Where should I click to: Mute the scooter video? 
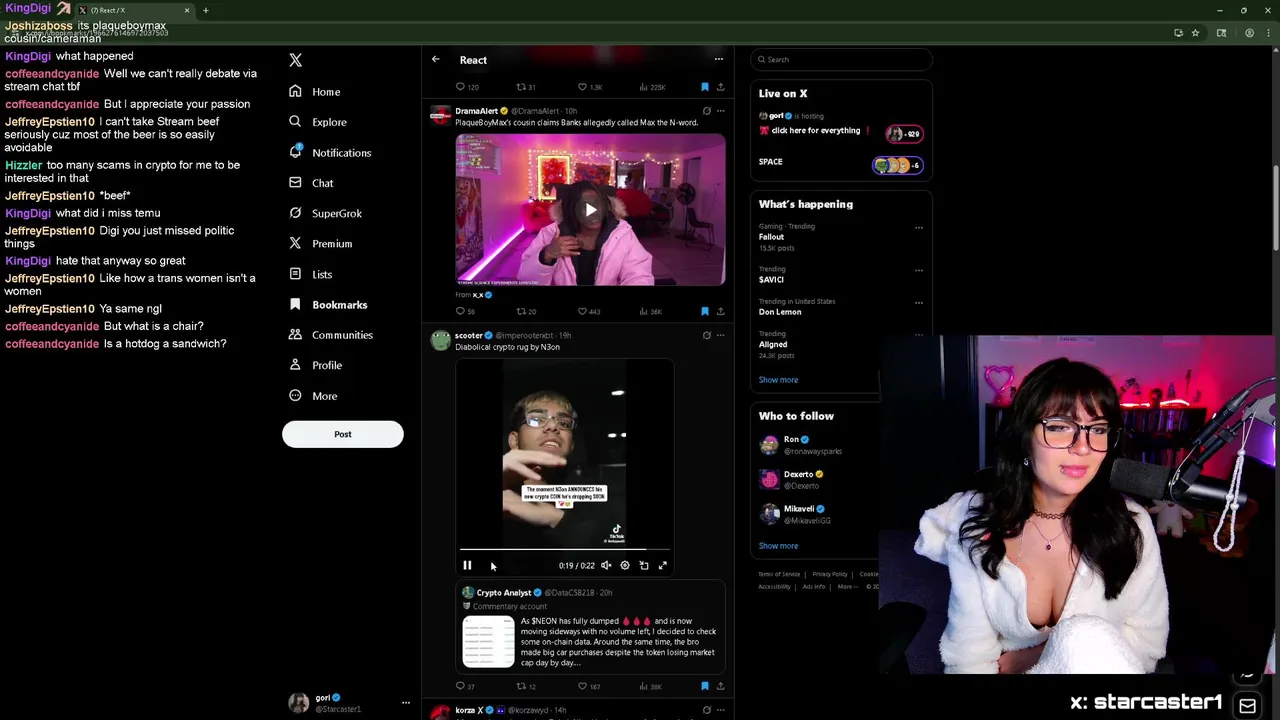(606, 565)
